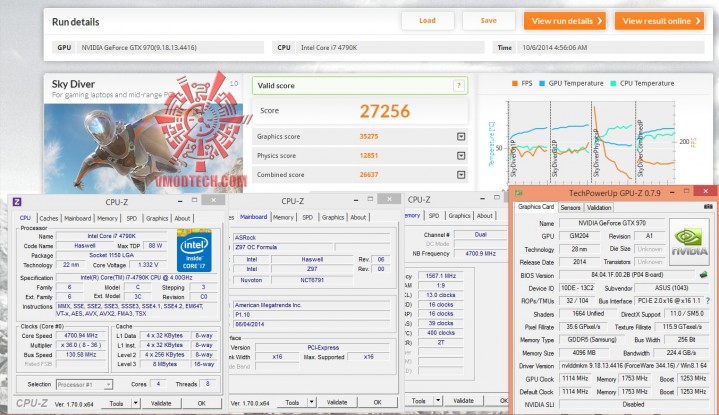Viewport: 719px width, 415px height.
Task: Click the Physics score value 12851
Action: coord(369,156)
